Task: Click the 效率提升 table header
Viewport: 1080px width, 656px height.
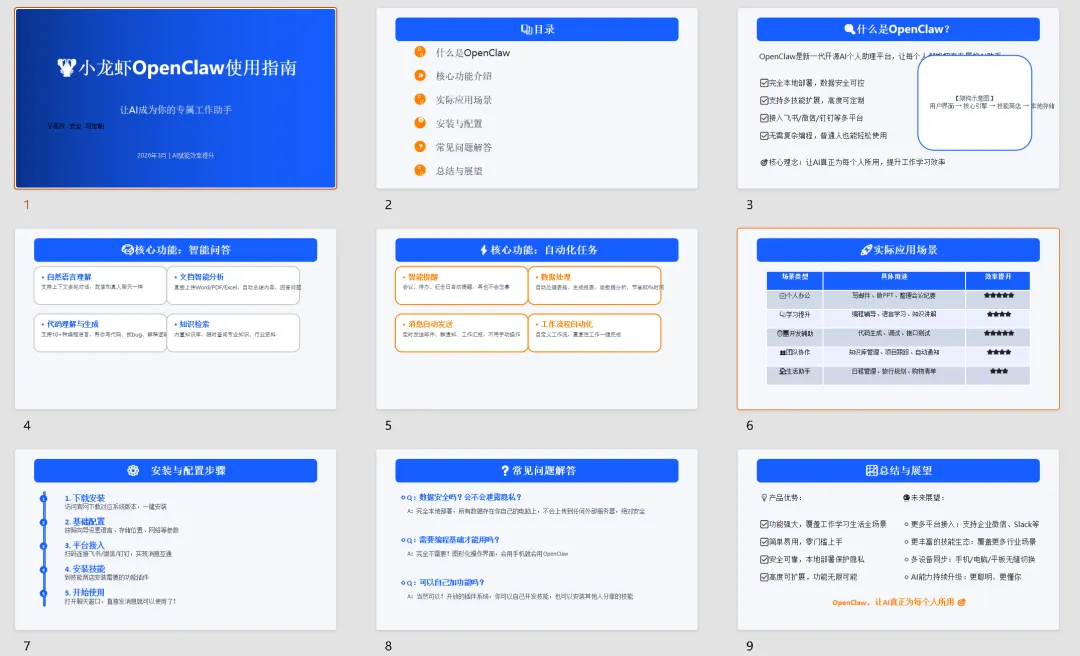Action: 998,277
